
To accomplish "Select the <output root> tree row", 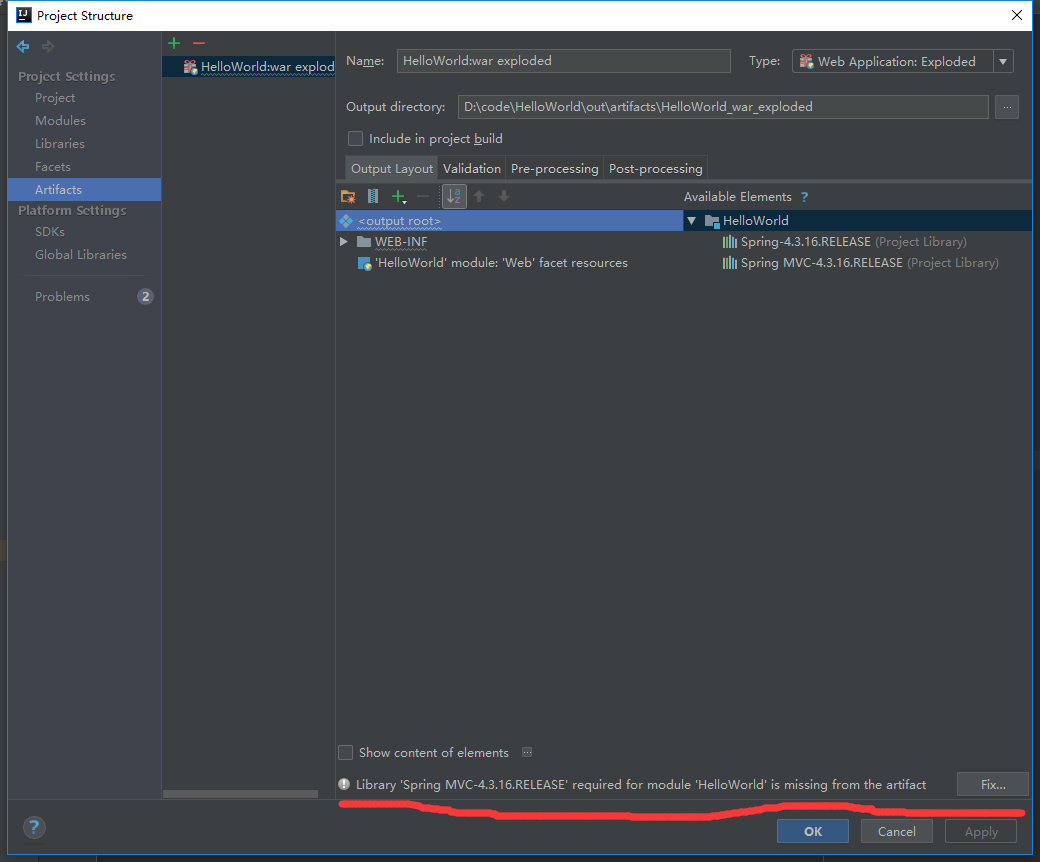I will [509, 221].
